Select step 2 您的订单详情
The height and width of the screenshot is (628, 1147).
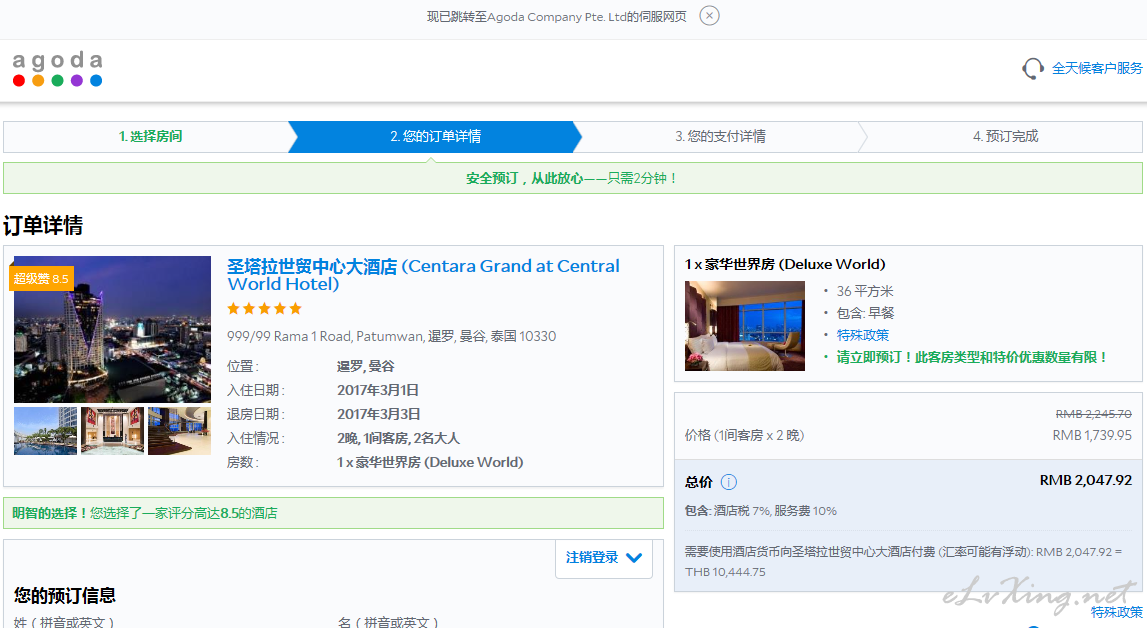pyautogui.click(x=435, y=137)
